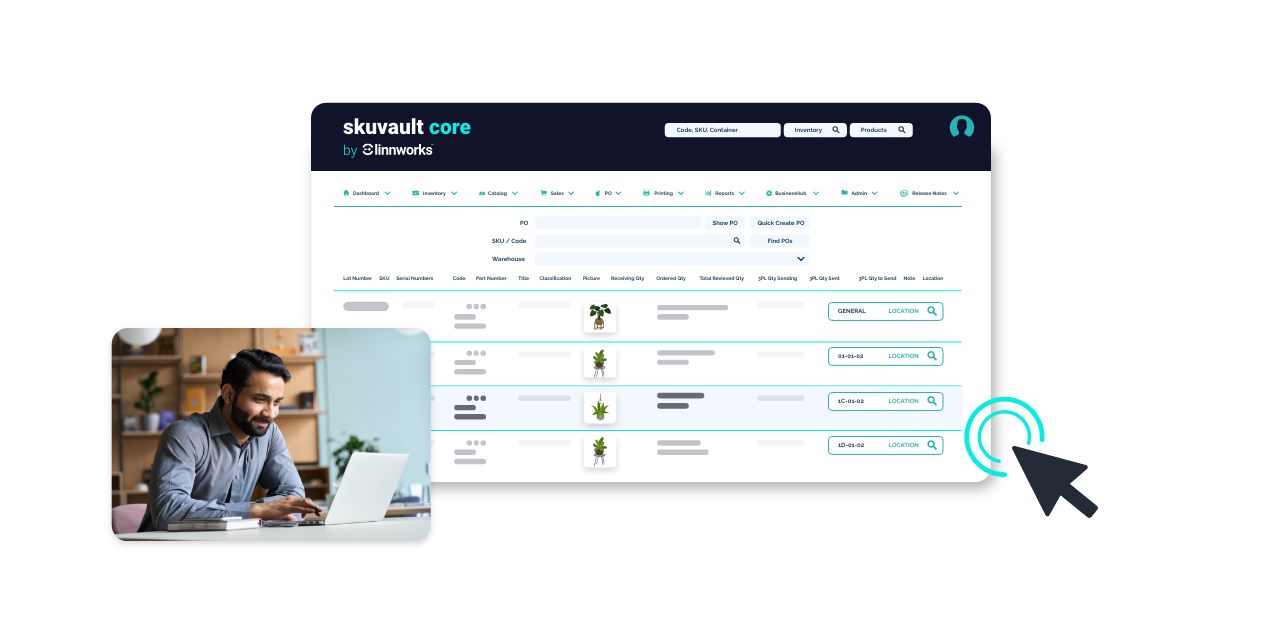This screenshot has width=1270, height=620.
Task: Click the search icon in the GENERAL location row
Action: (x=932, y=311)
